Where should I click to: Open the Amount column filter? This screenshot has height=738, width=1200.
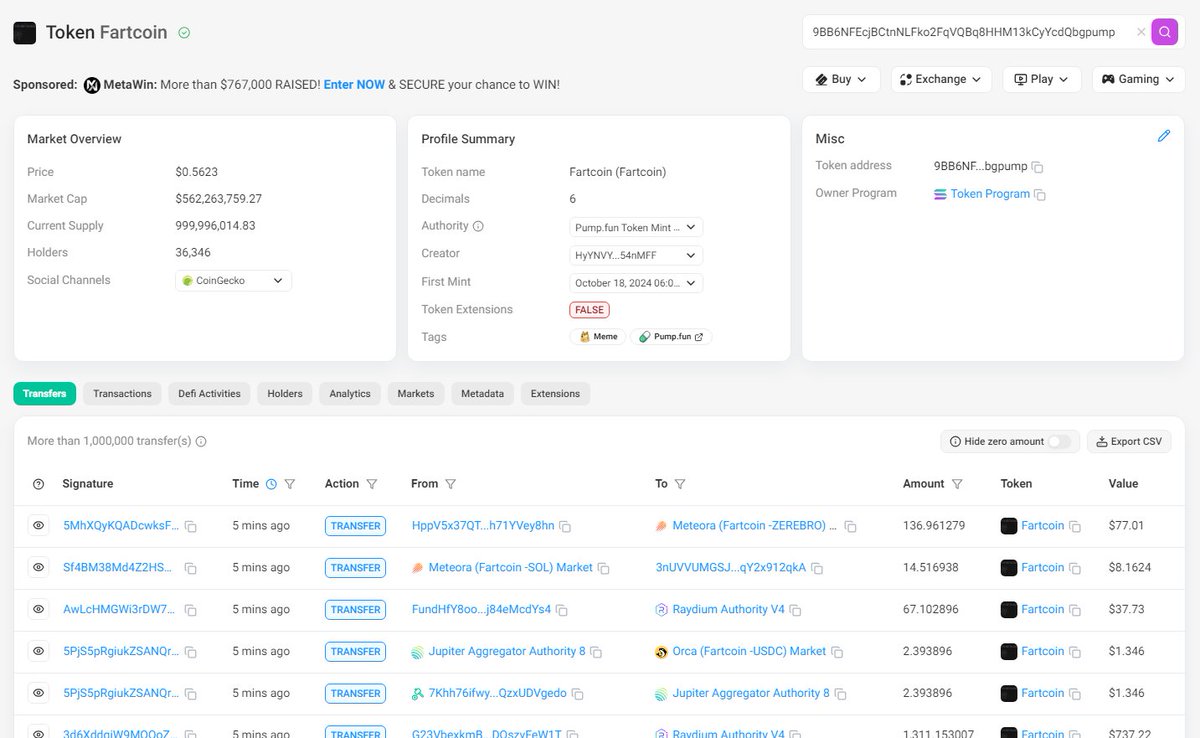[957, 484]
